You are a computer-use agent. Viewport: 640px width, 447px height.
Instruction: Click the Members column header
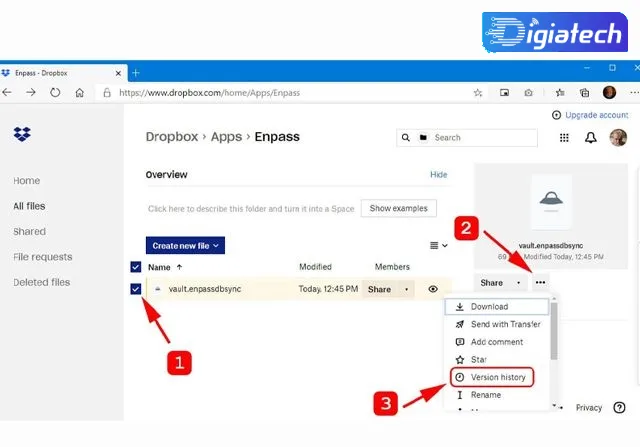[x=392, y=267]
